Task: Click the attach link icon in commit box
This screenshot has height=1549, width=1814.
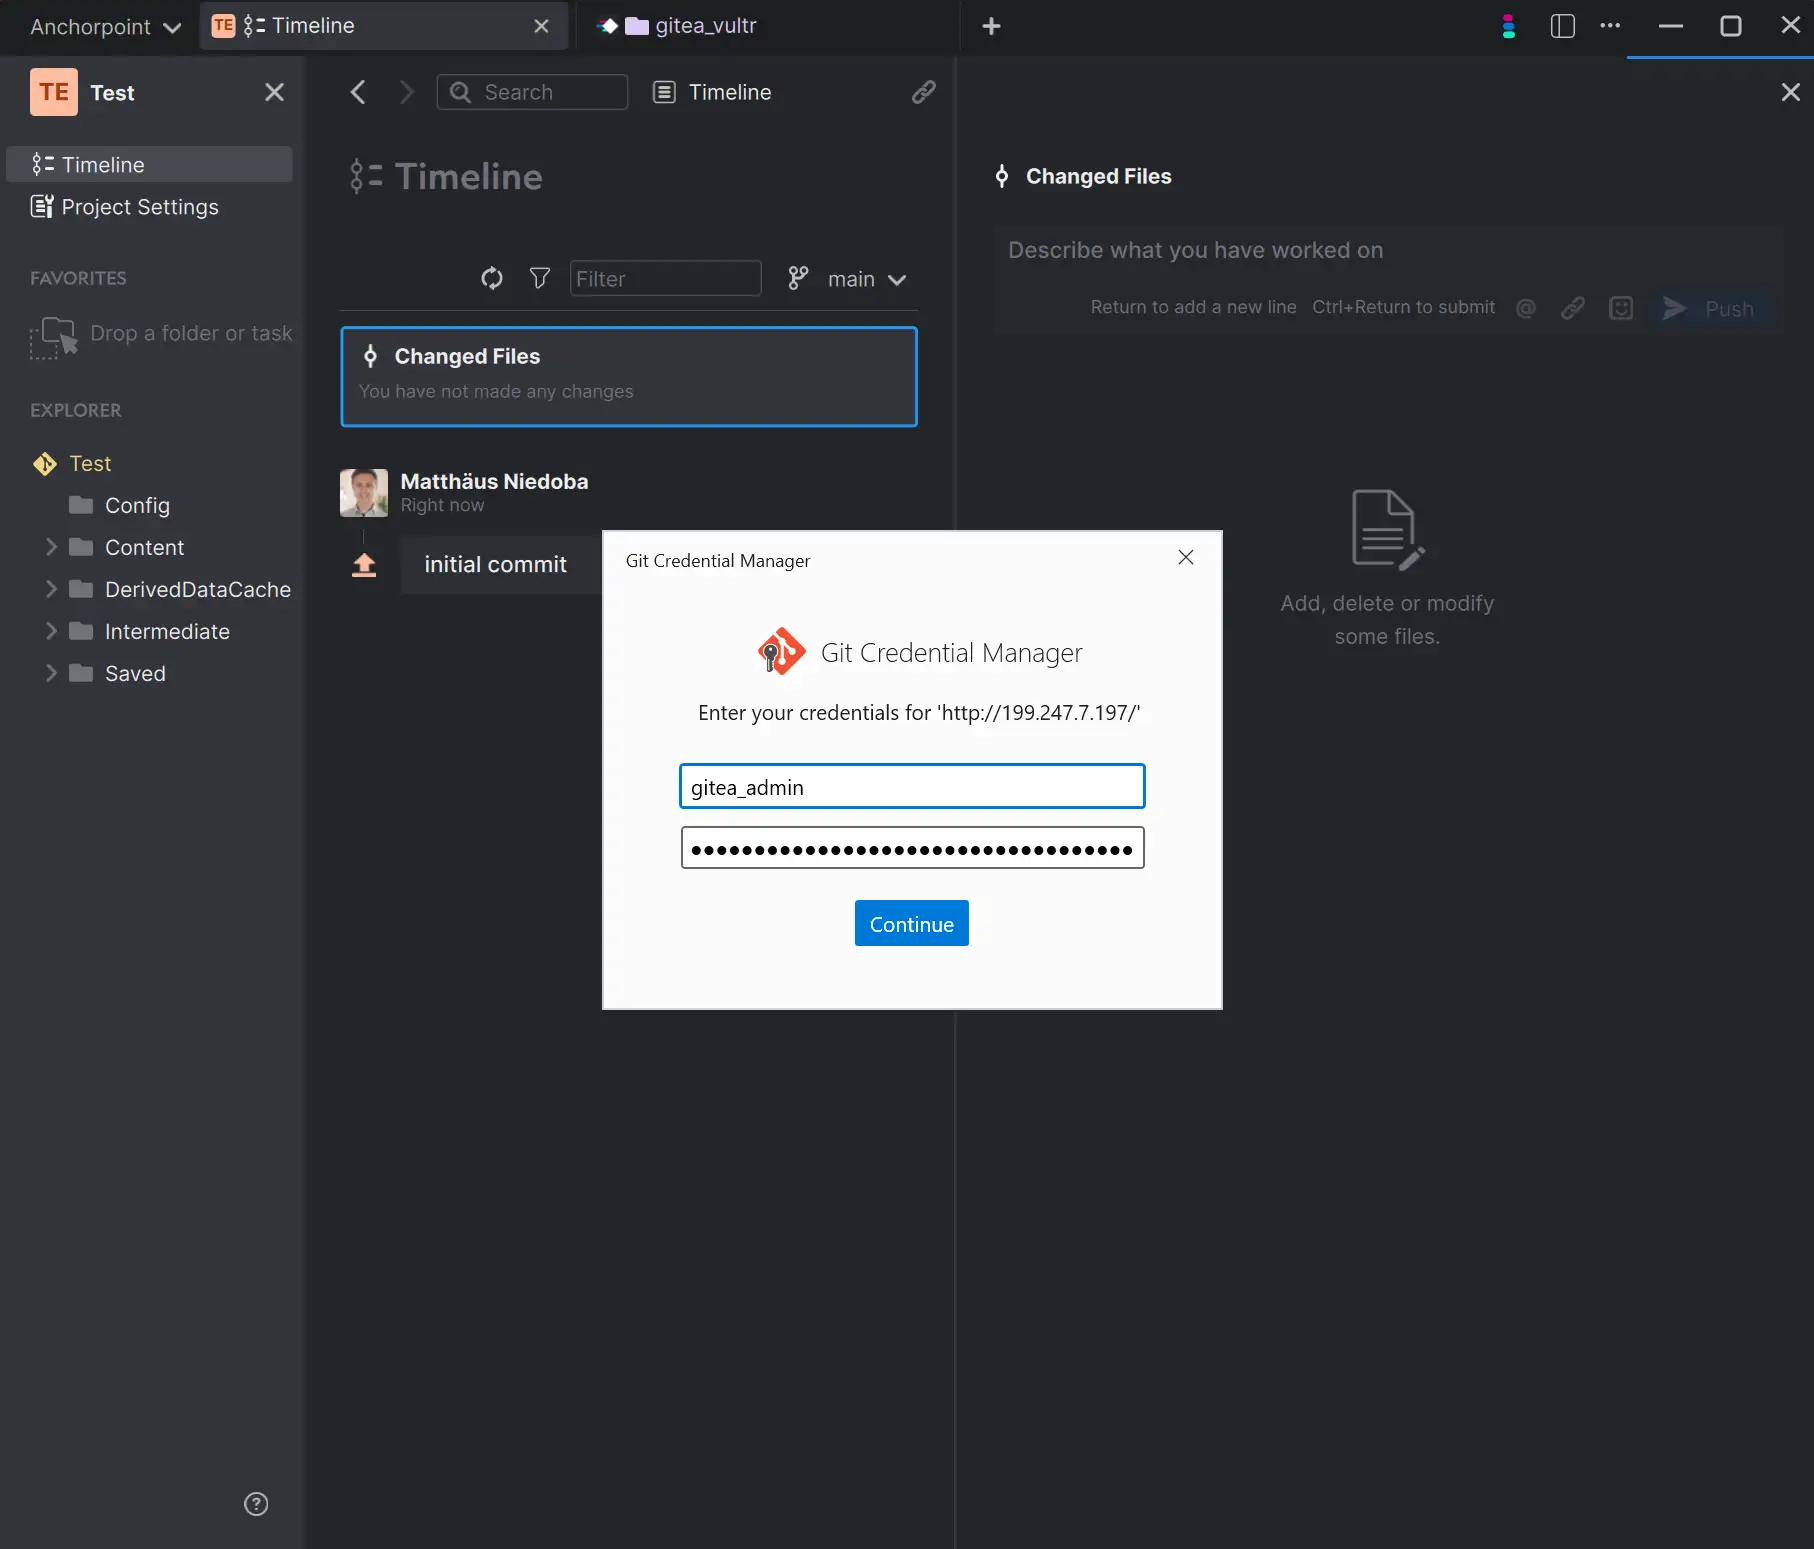Action: point(1573,308)
